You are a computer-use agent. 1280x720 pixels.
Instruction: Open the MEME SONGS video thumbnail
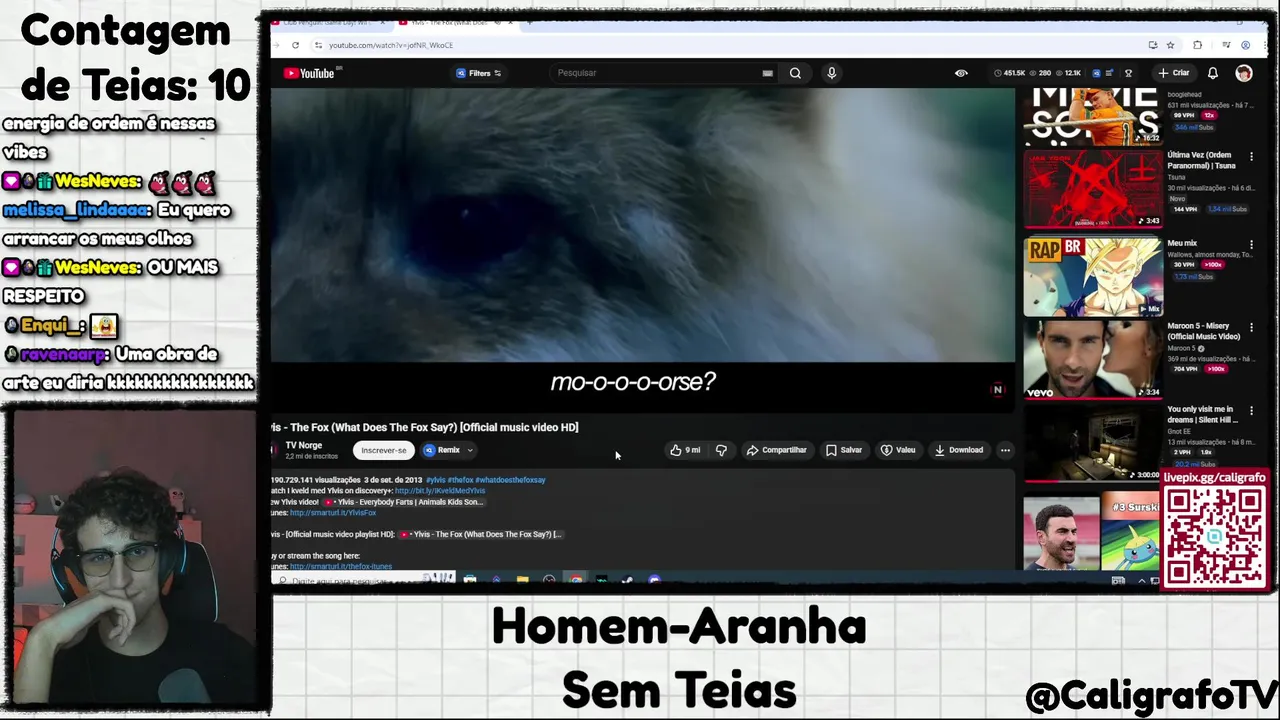coord(1093,116)
